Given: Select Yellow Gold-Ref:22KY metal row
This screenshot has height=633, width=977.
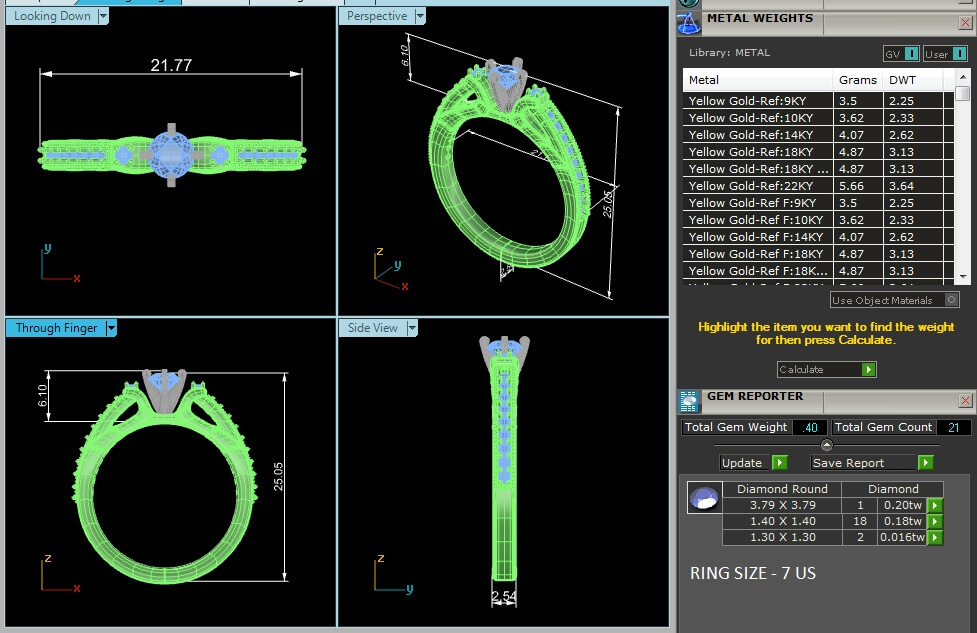Looking at the screenshot, I should (x=757, y=186).
